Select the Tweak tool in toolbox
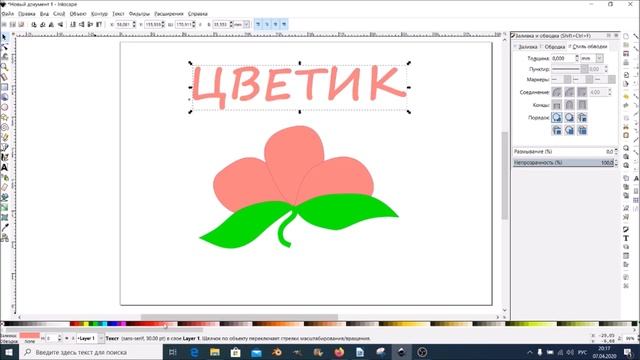The height and width of the screenshot is (360, 640). click(4, 57)
